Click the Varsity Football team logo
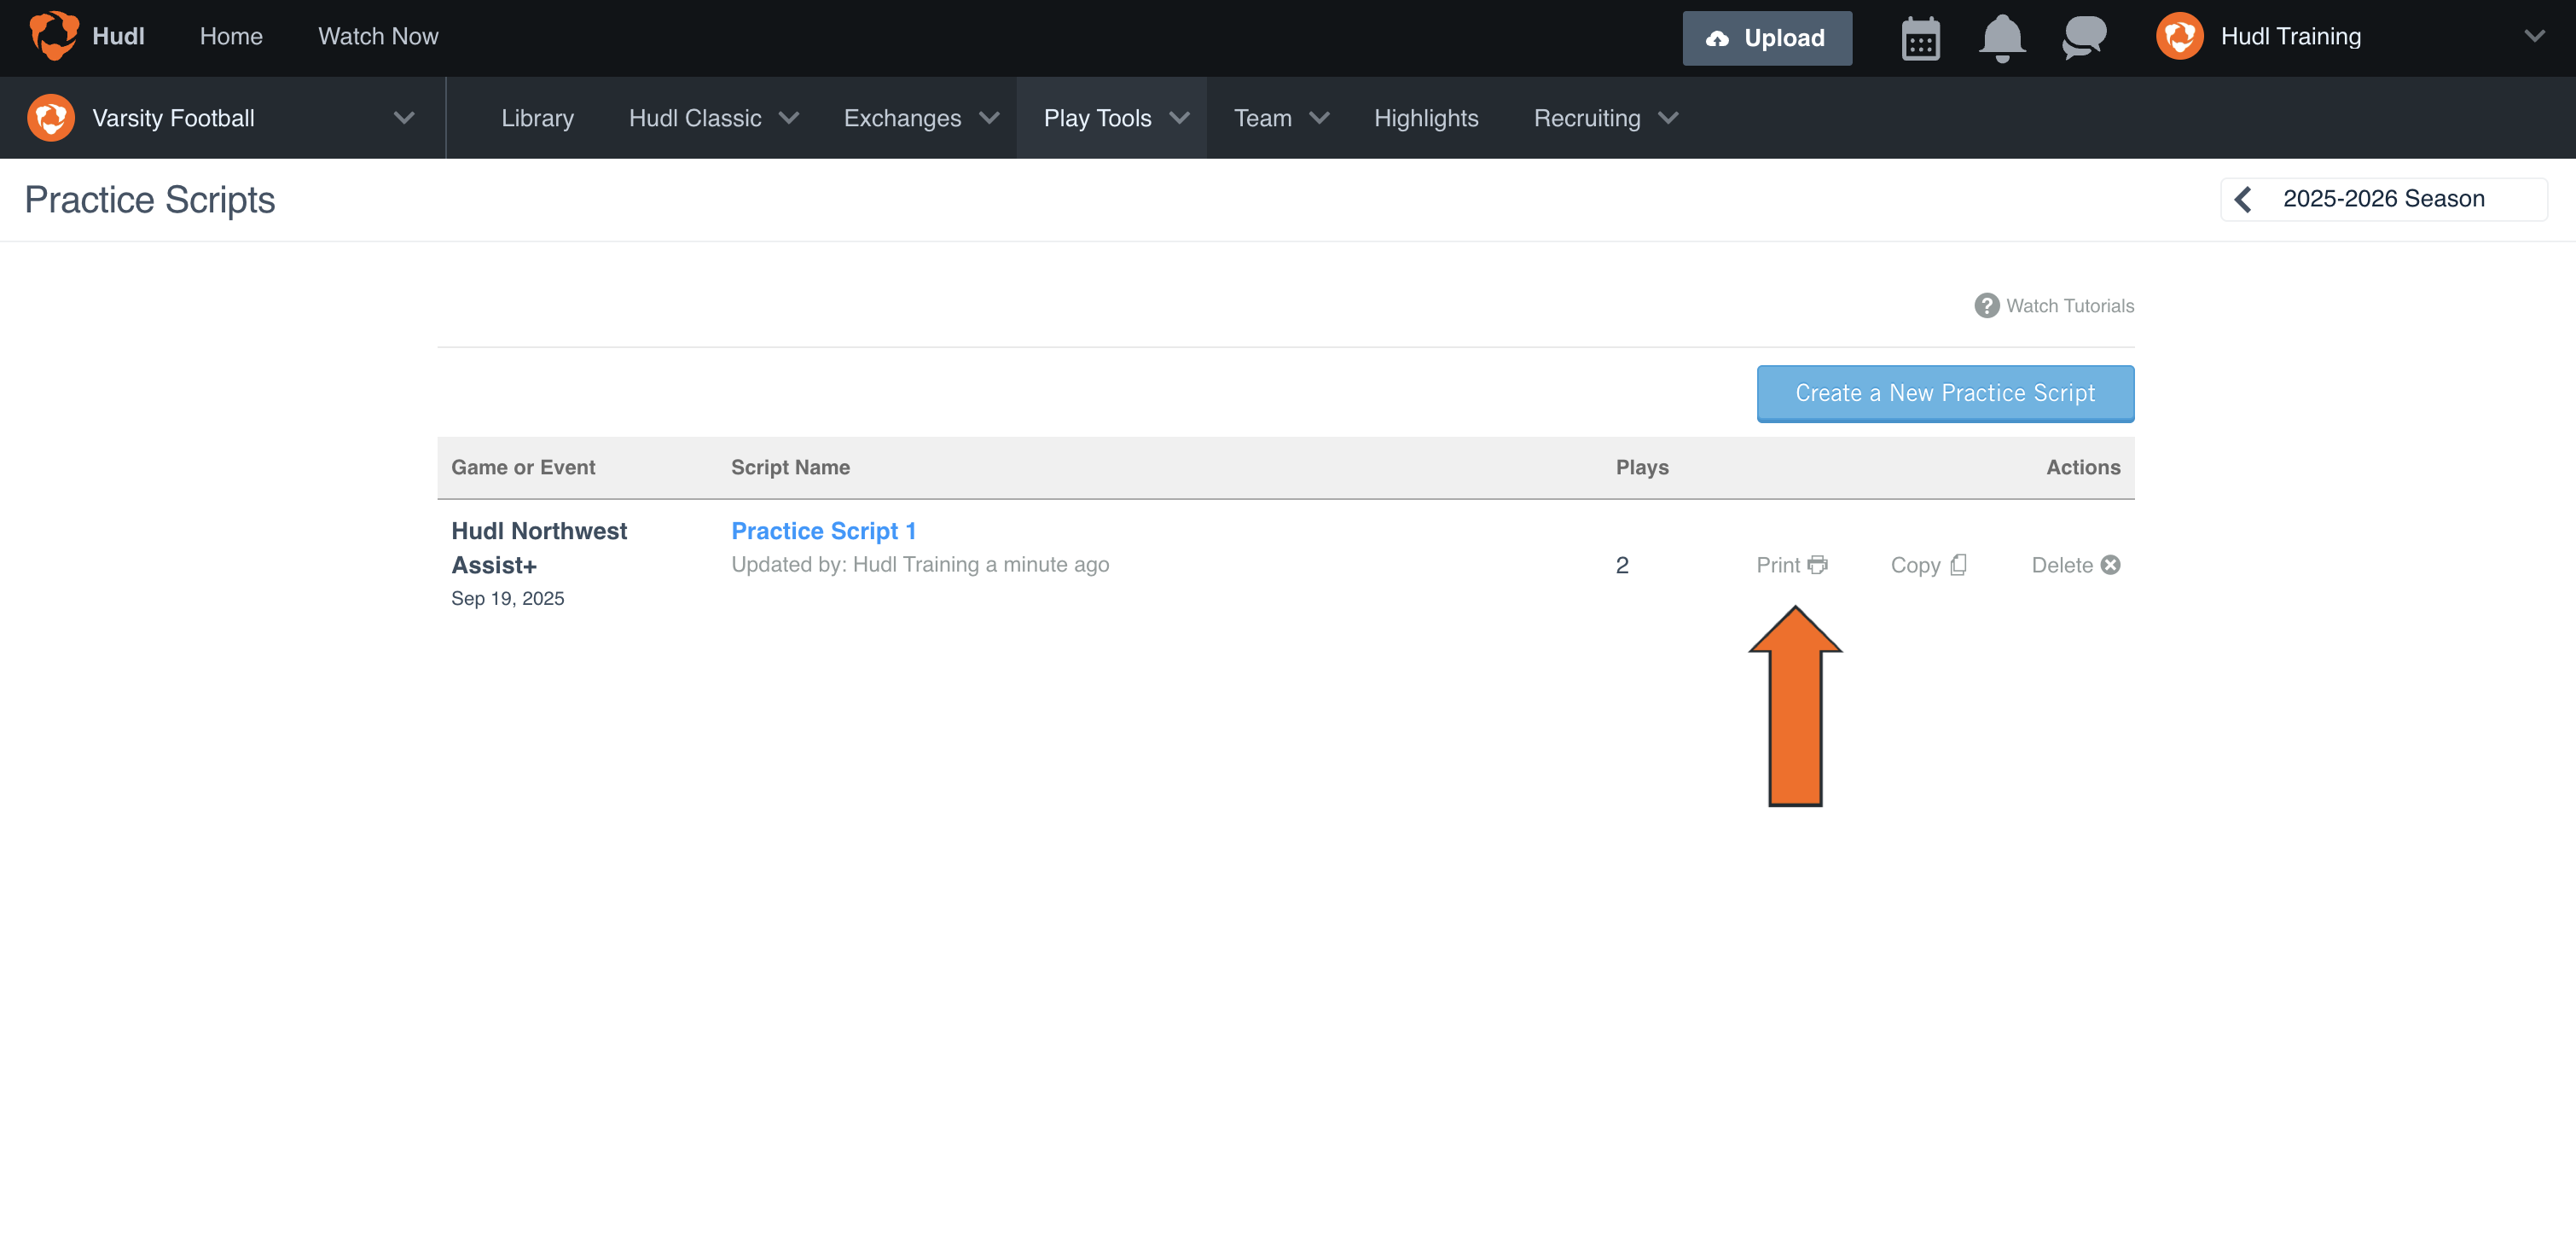Viewport: 2576px width, 1249px height. [x=51, y=118]
